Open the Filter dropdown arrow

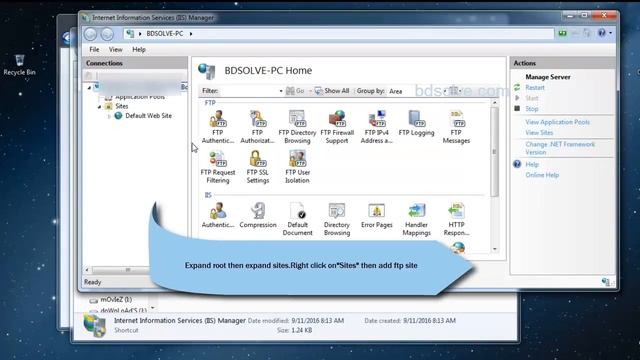pyautogui.click(x=281, y=91)
